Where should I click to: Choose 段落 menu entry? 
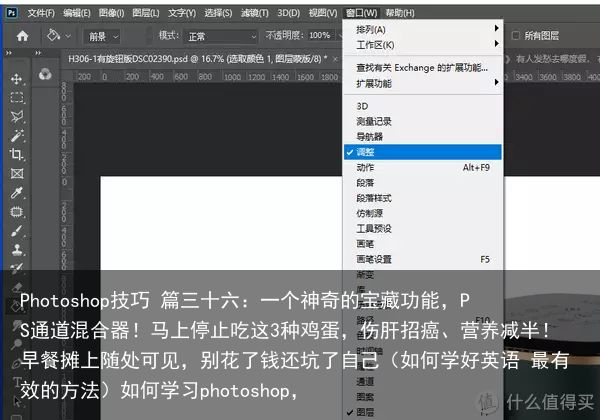tap(422, 182)
